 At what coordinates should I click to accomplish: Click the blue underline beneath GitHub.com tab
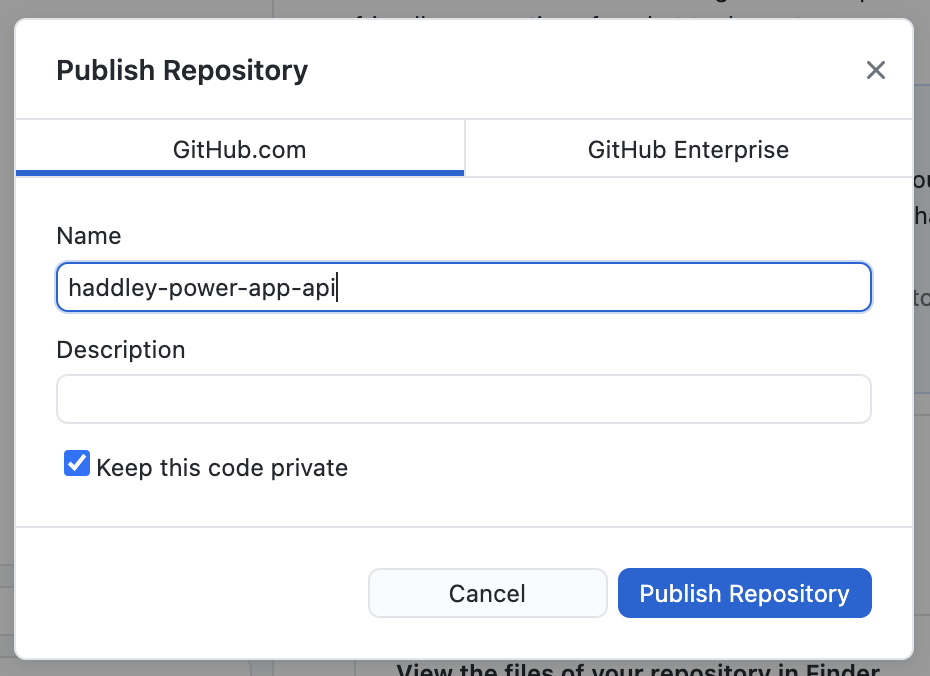[x=240, y=173]
